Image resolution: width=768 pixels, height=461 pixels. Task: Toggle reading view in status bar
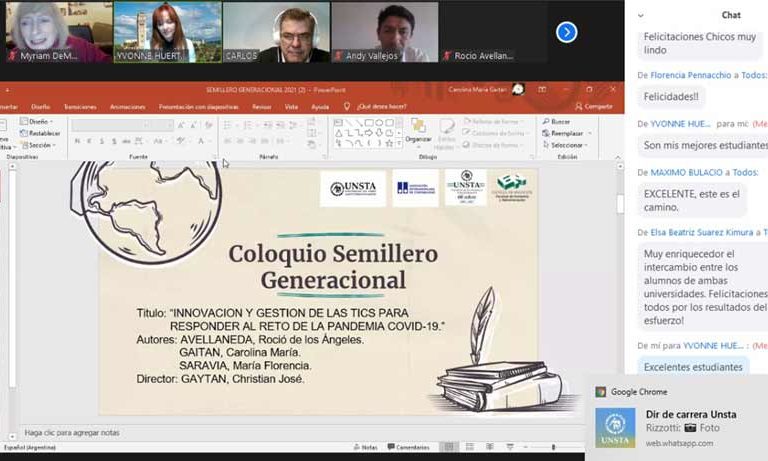pos(489,447)
